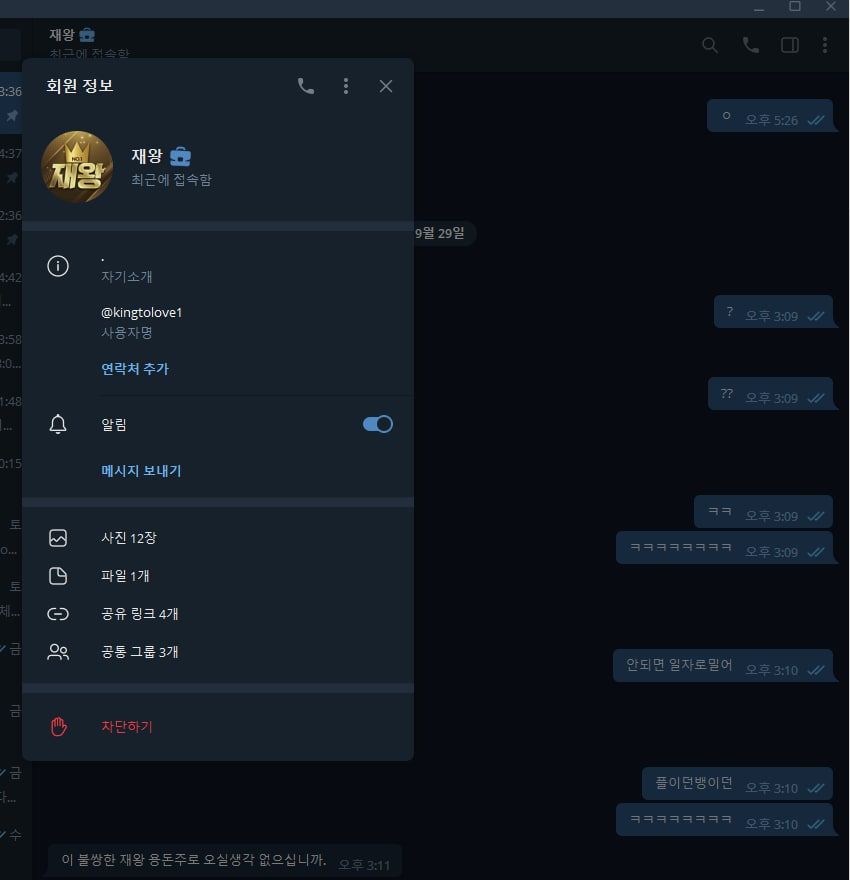
Task: Open the three-dot menu in profile panel
Action: click(346, 86)
